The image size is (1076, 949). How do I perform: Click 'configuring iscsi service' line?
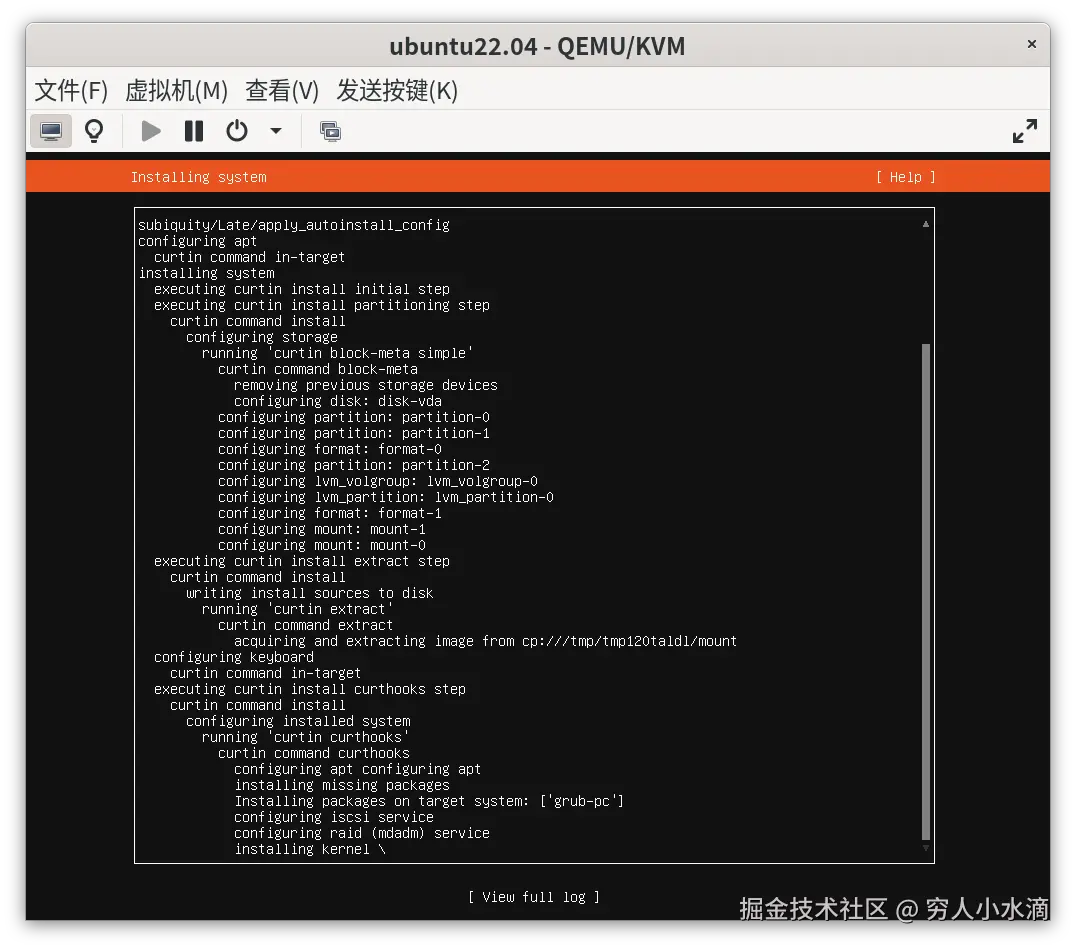click(x=334, y=817)
